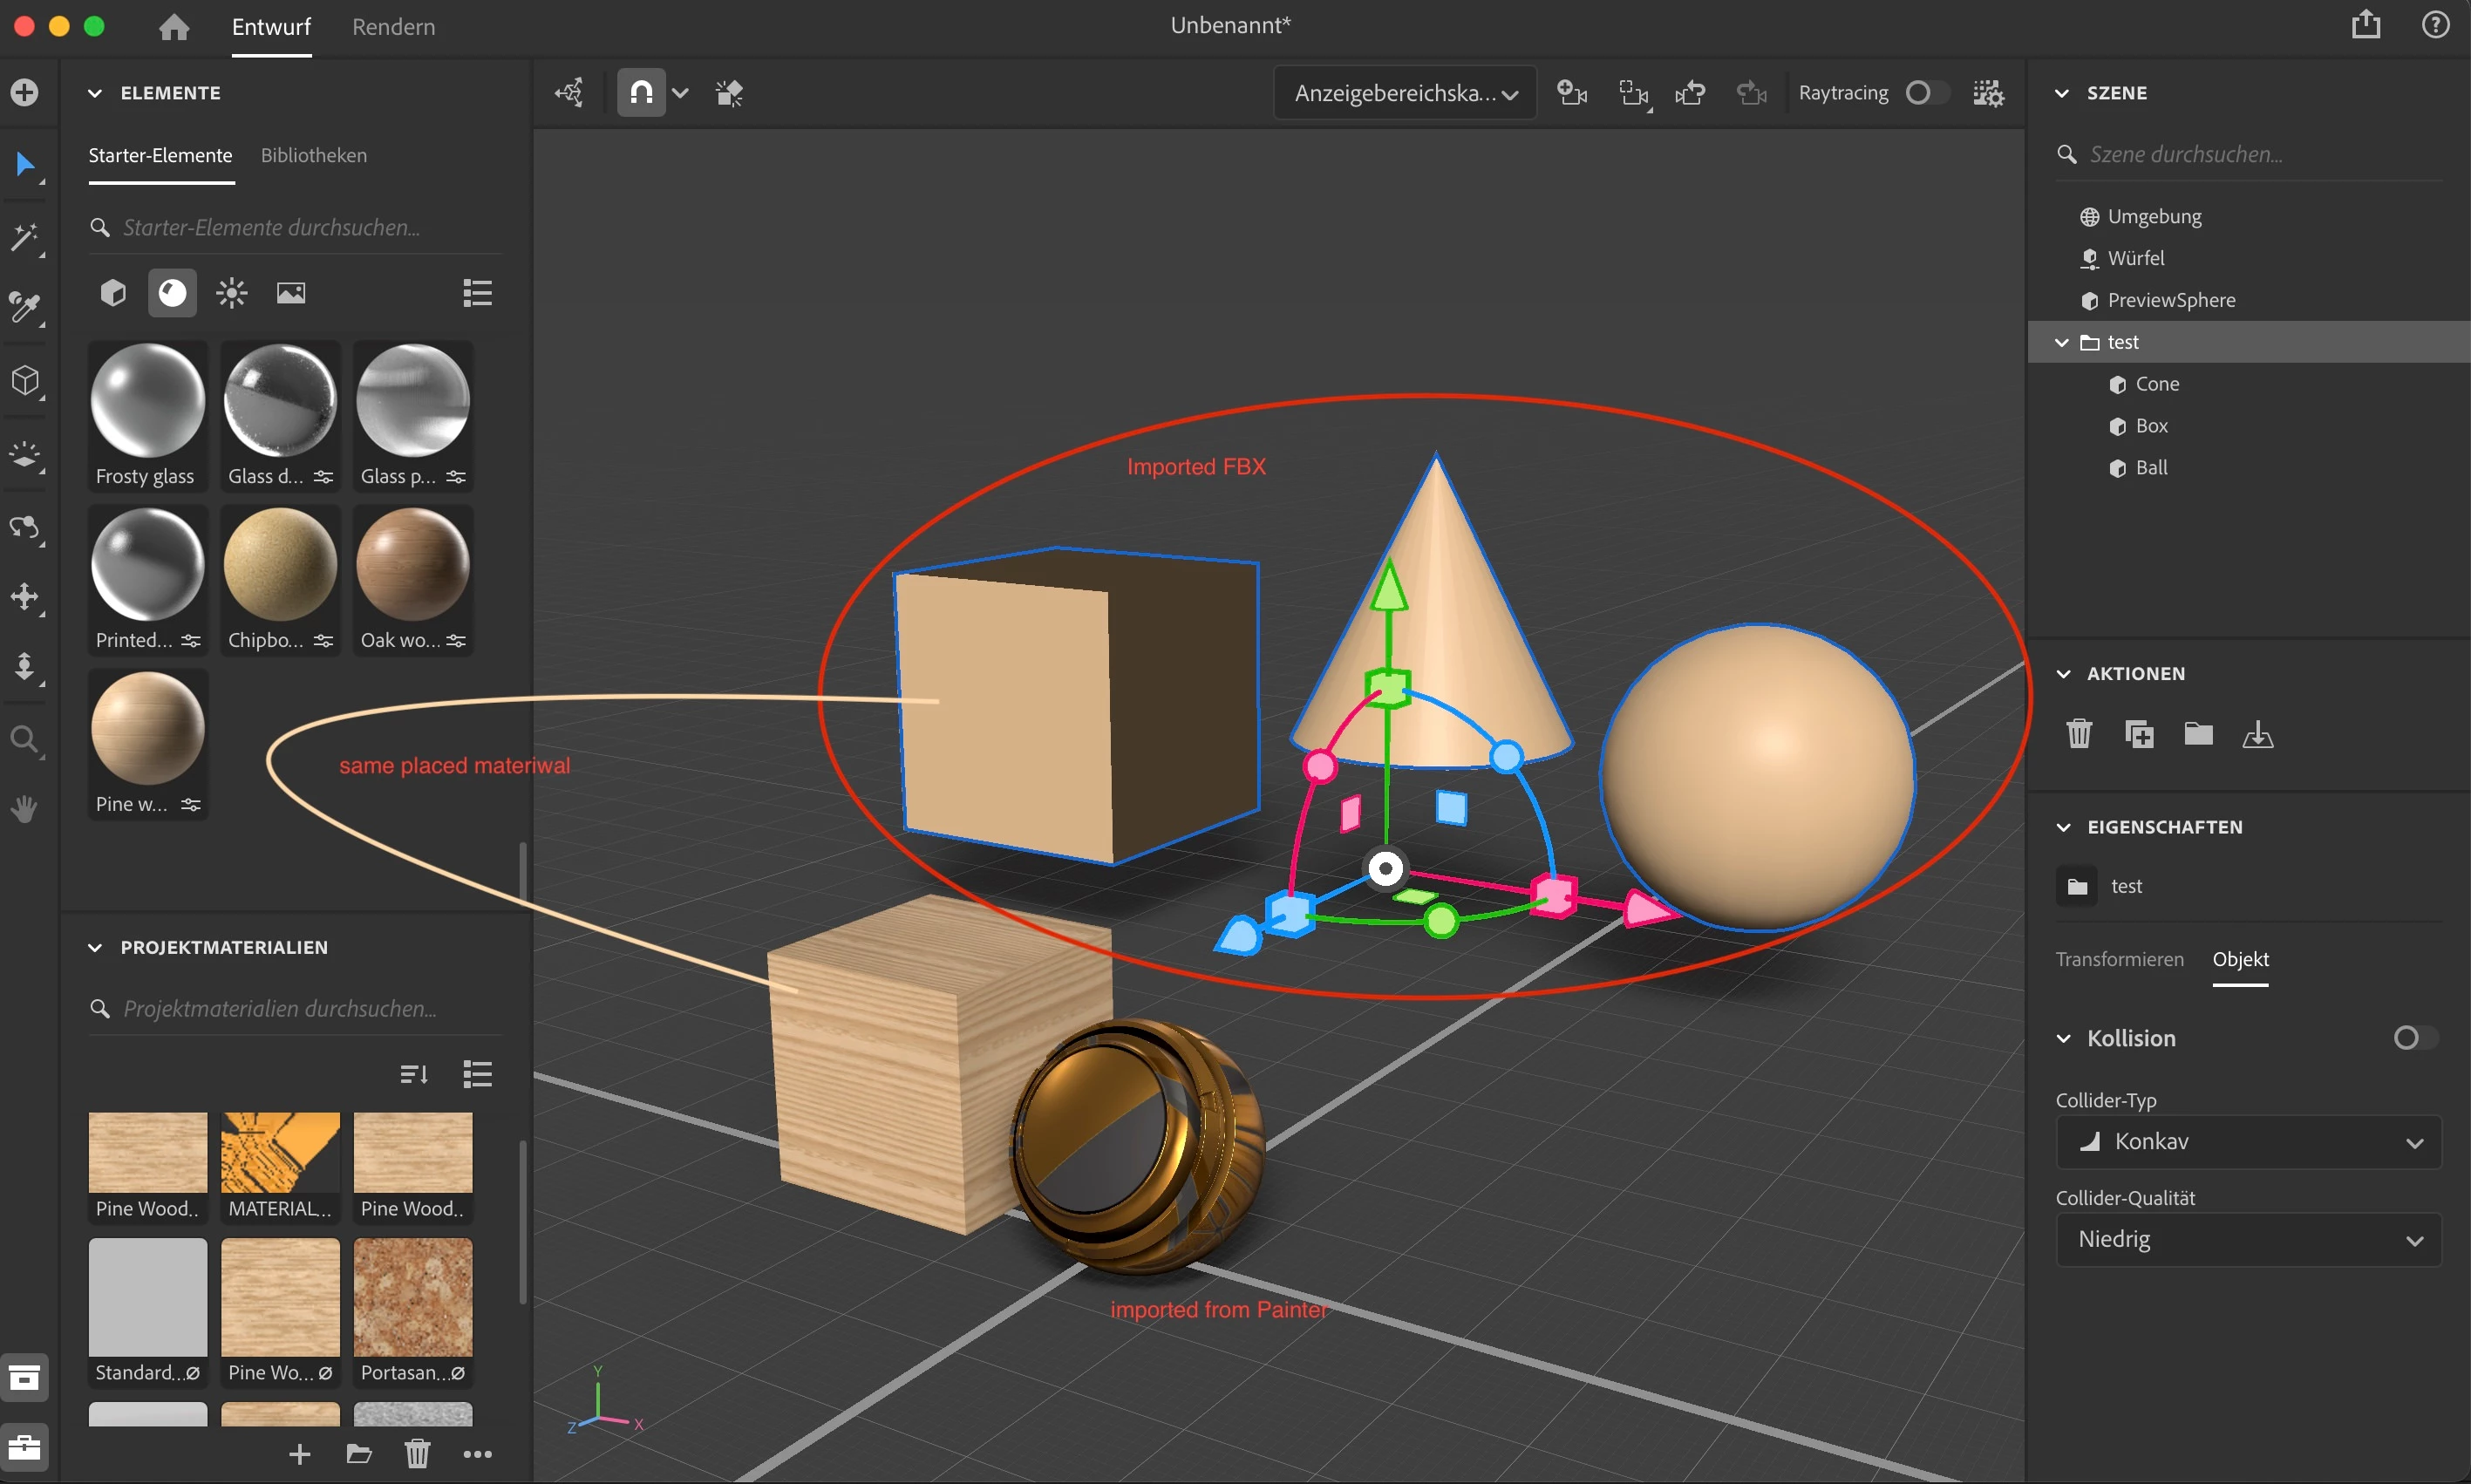The height and width of the screenshot is (1484, 2471).
Task: Open the Transformieren properties tab
Action: (x=2119, y=959)
